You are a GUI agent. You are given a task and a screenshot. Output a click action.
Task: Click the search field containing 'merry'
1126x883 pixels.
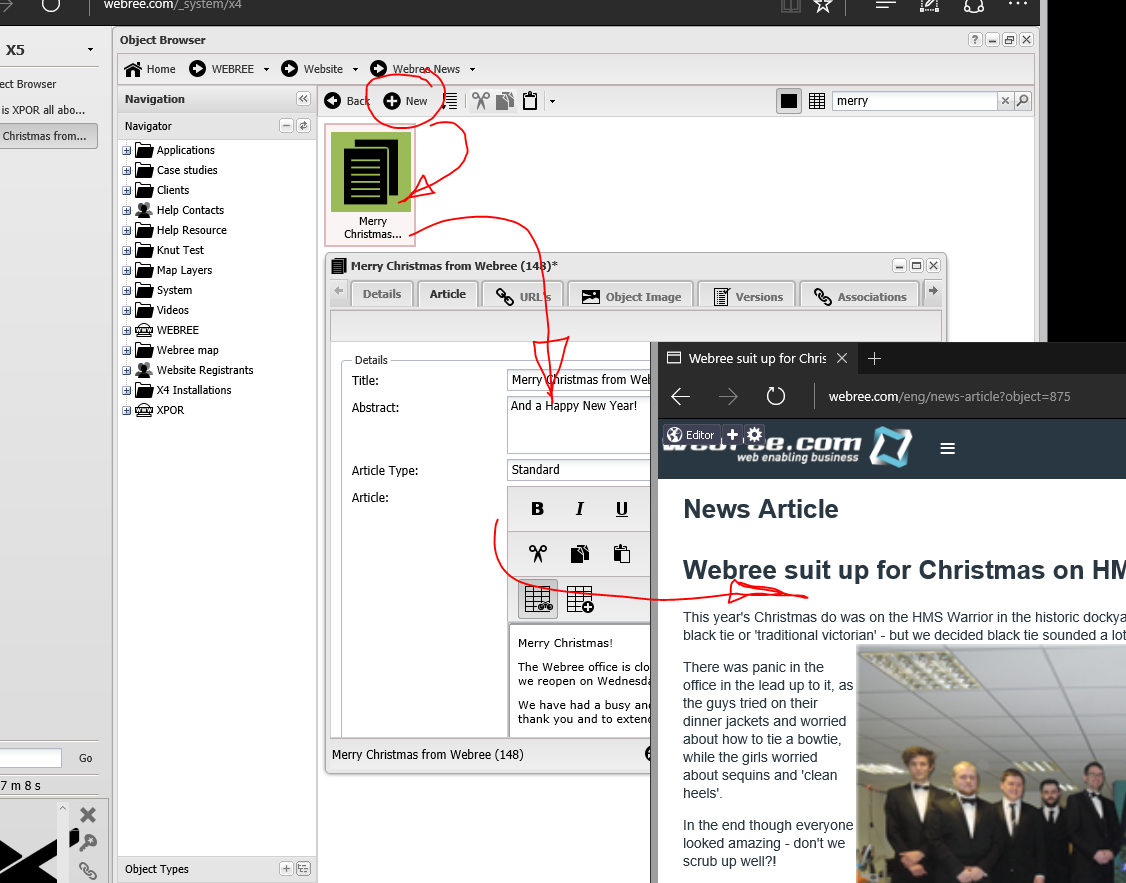pos(914,101)
